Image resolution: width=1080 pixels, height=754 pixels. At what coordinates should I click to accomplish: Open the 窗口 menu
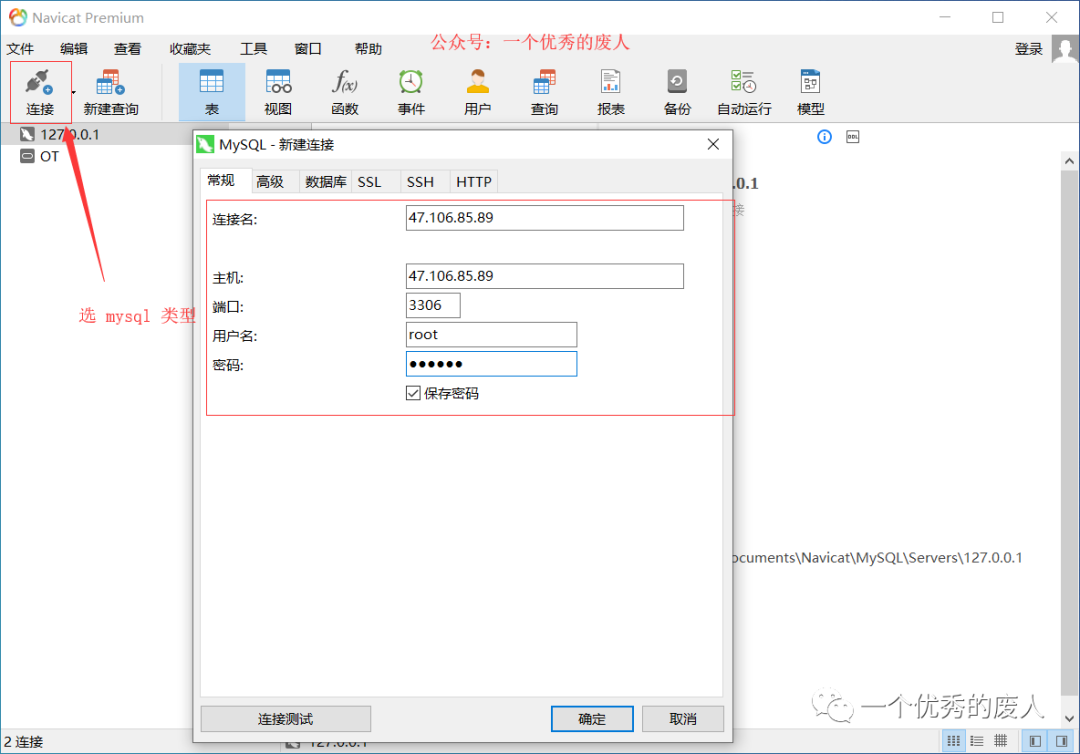point(308,49)
